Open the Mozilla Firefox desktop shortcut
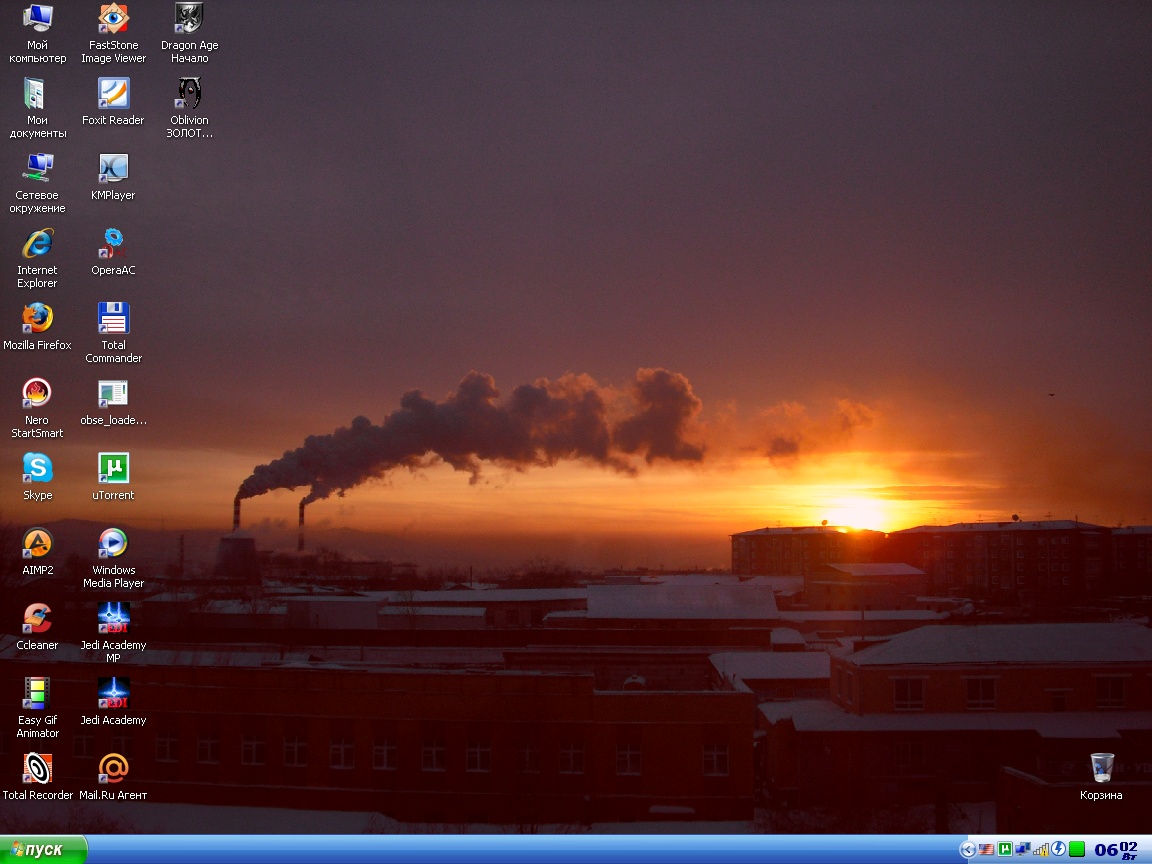 click(37, 319)
